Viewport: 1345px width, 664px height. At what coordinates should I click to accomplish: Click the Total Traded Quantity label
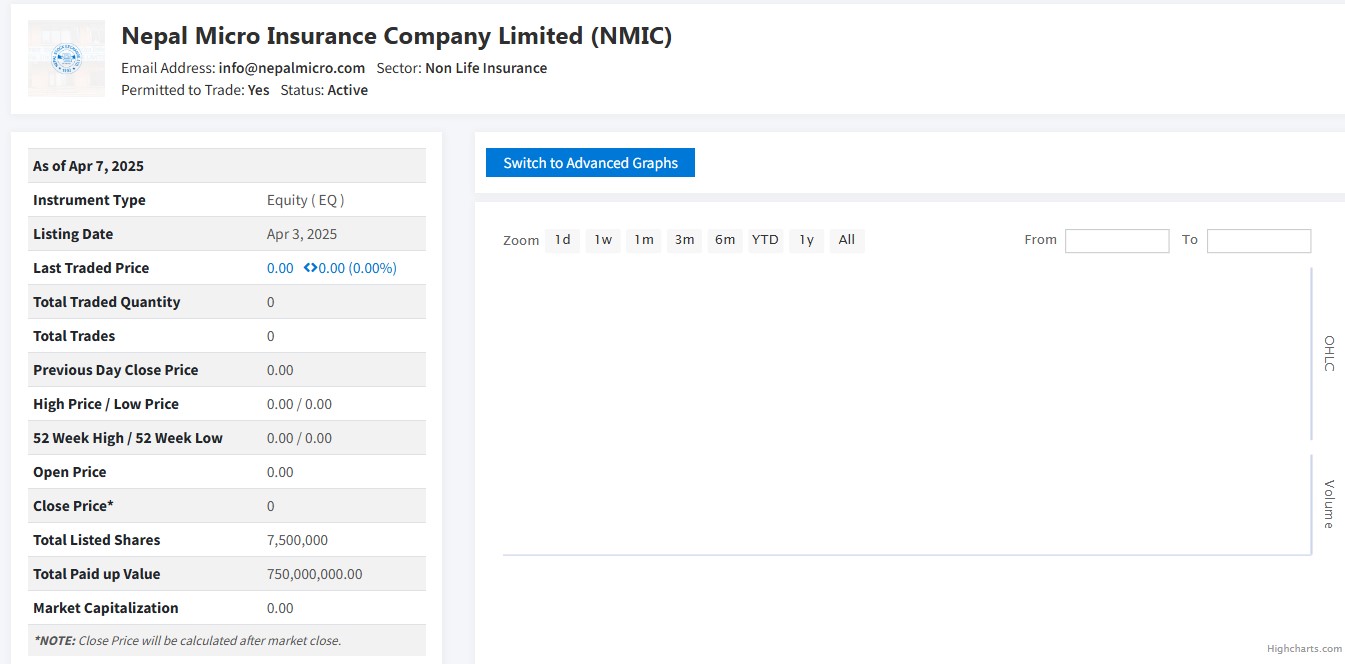point(107,302)
